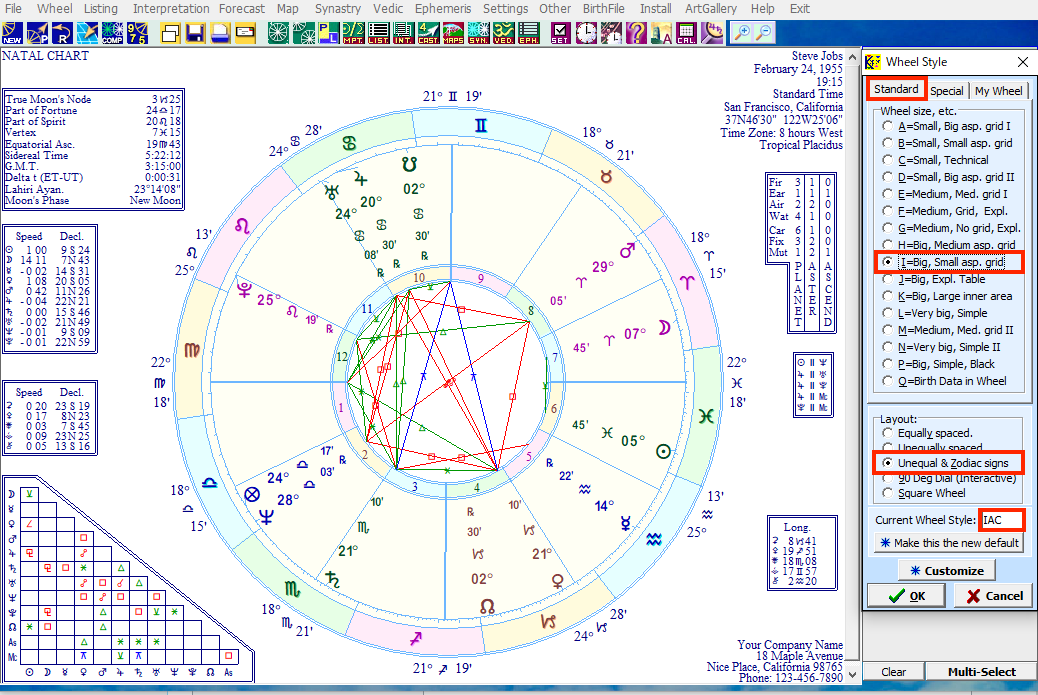Choose the Square Wheel layout option

click(924, 493)
